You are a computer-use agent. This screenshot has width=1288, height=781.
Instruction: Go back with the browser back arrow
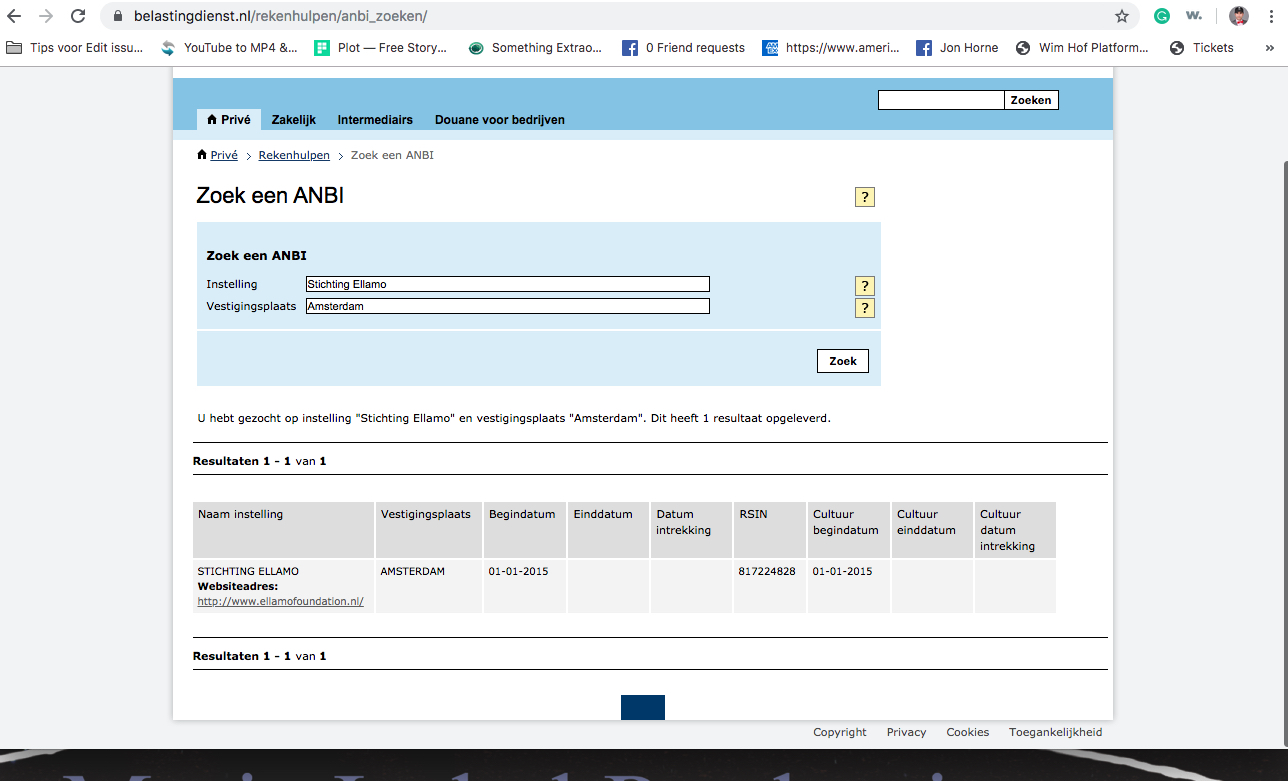(x=14, y=16)
